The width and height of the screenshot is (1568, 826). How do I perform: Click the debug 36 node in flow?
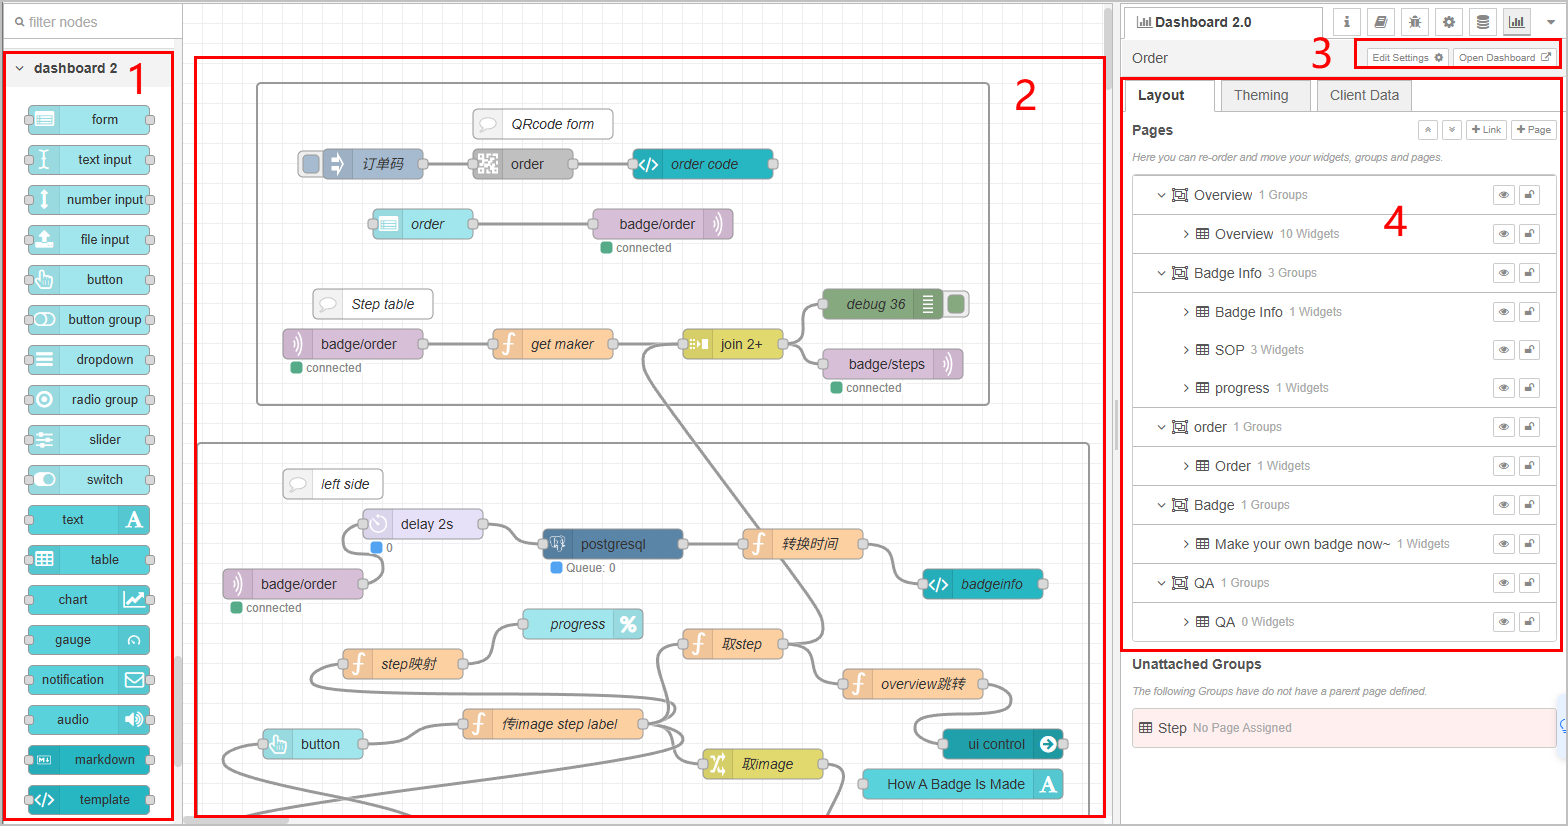(x=882, y=304)
